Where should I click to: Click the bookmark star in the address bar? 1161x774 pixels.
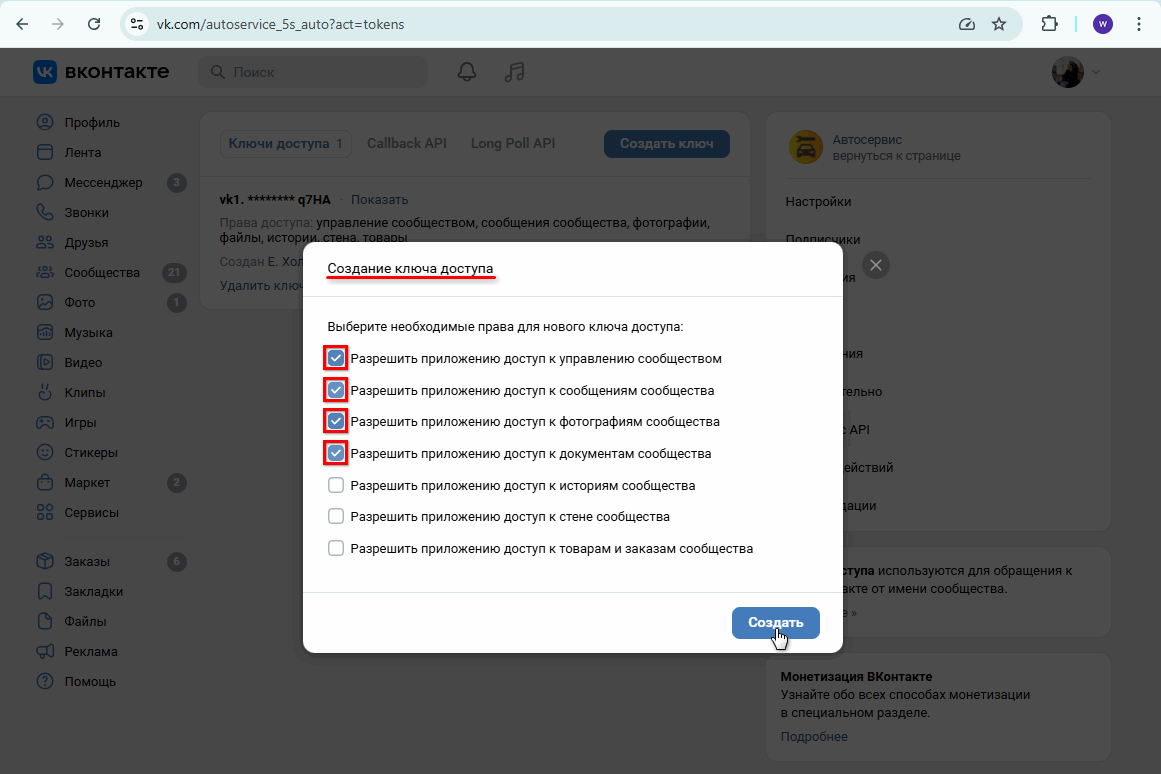999,23
